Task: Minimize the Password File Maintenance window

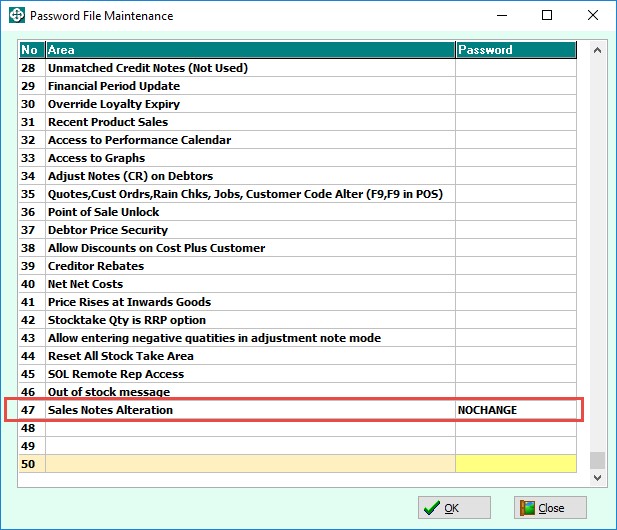Action: 502,15
